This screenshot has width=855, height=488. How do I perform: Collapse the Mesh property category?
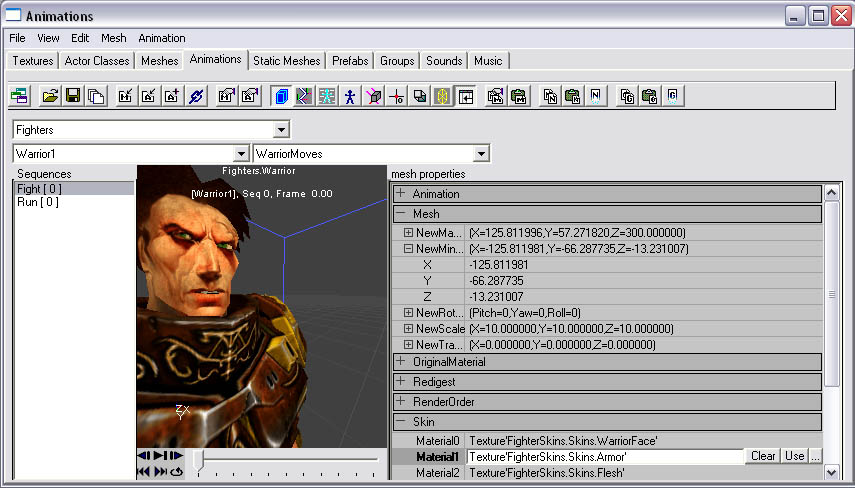click(401, 213)
